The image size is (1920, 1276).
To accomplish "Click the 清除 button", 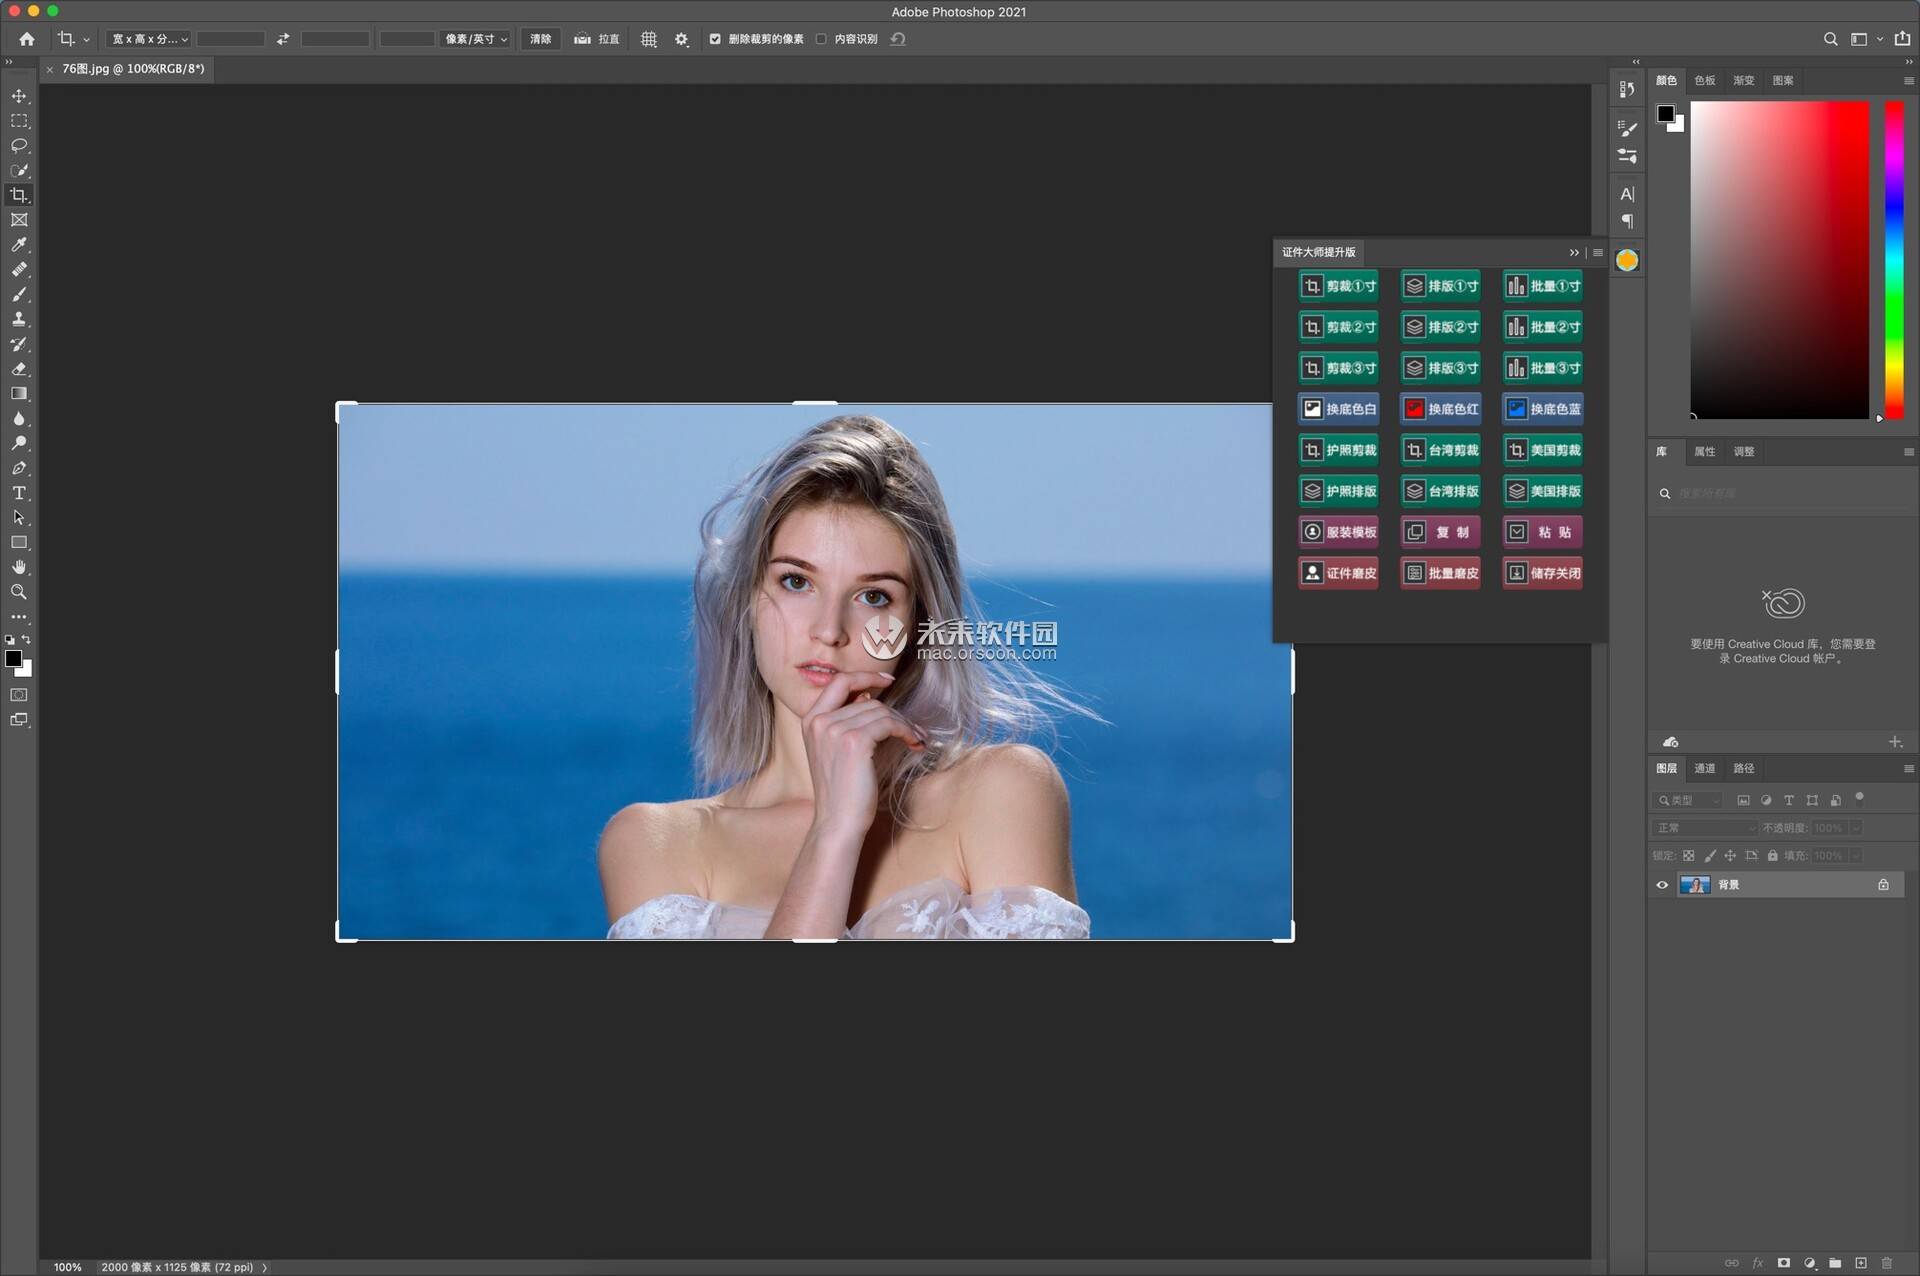I will (x=540, y=39).
